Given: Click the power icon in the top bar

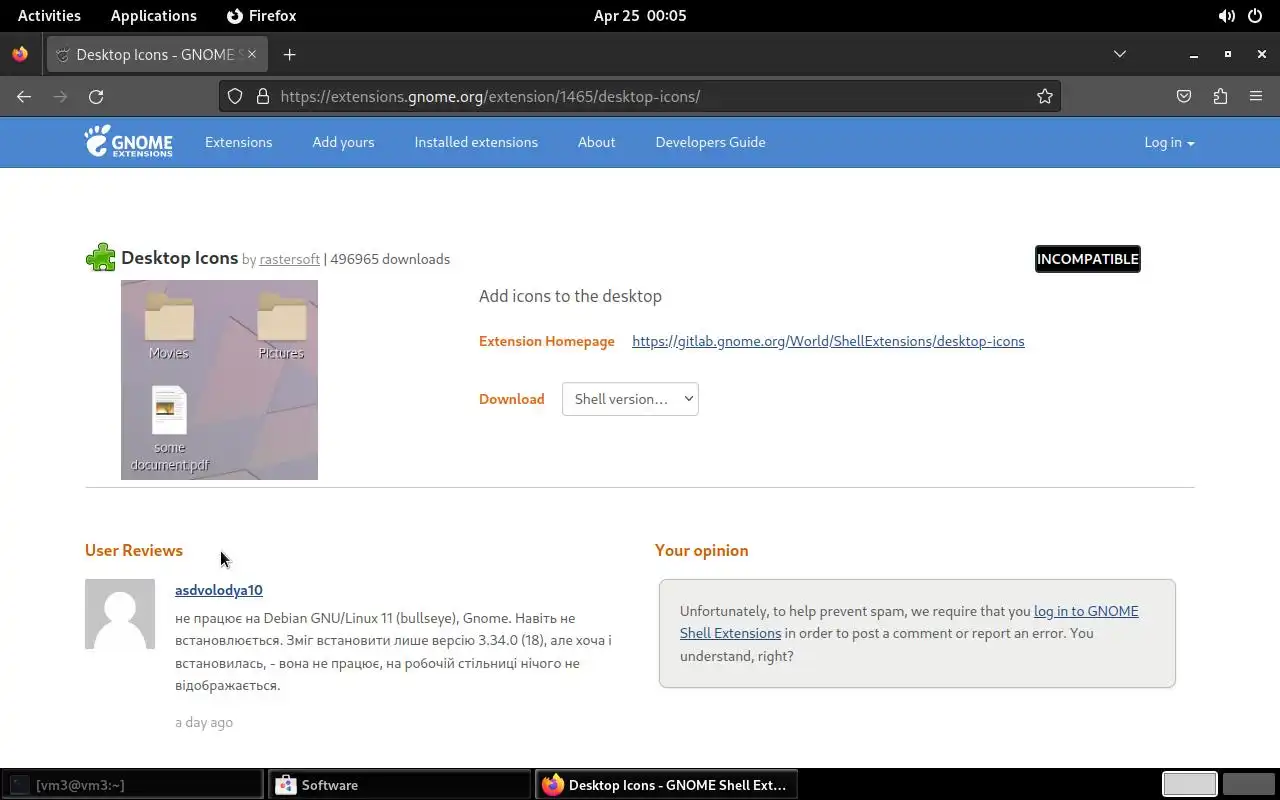Looking at the screenshot, I should click(1256, 16).
